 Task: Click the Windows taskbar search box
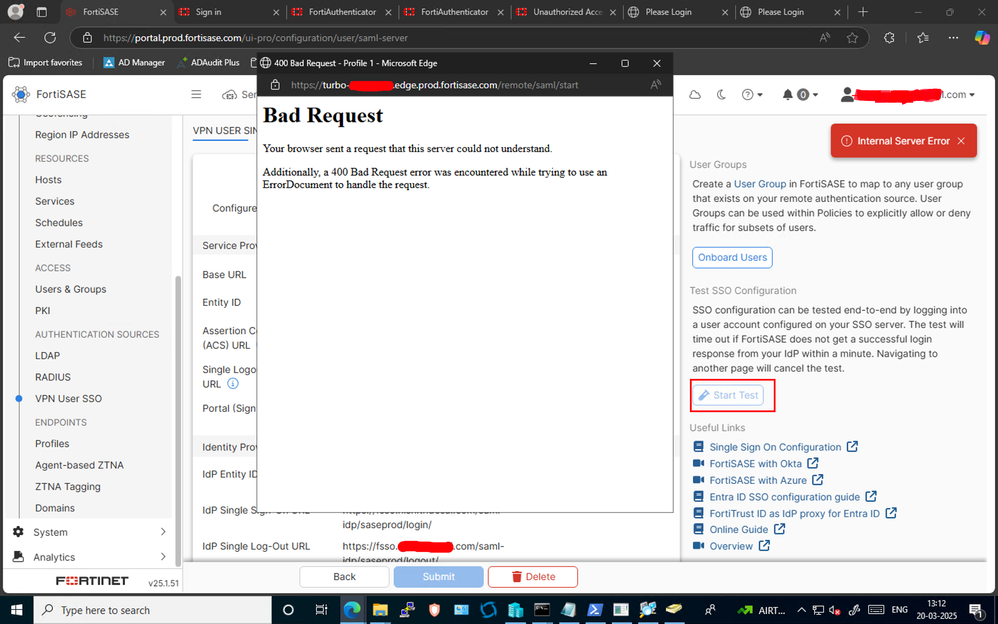[153, 609]
